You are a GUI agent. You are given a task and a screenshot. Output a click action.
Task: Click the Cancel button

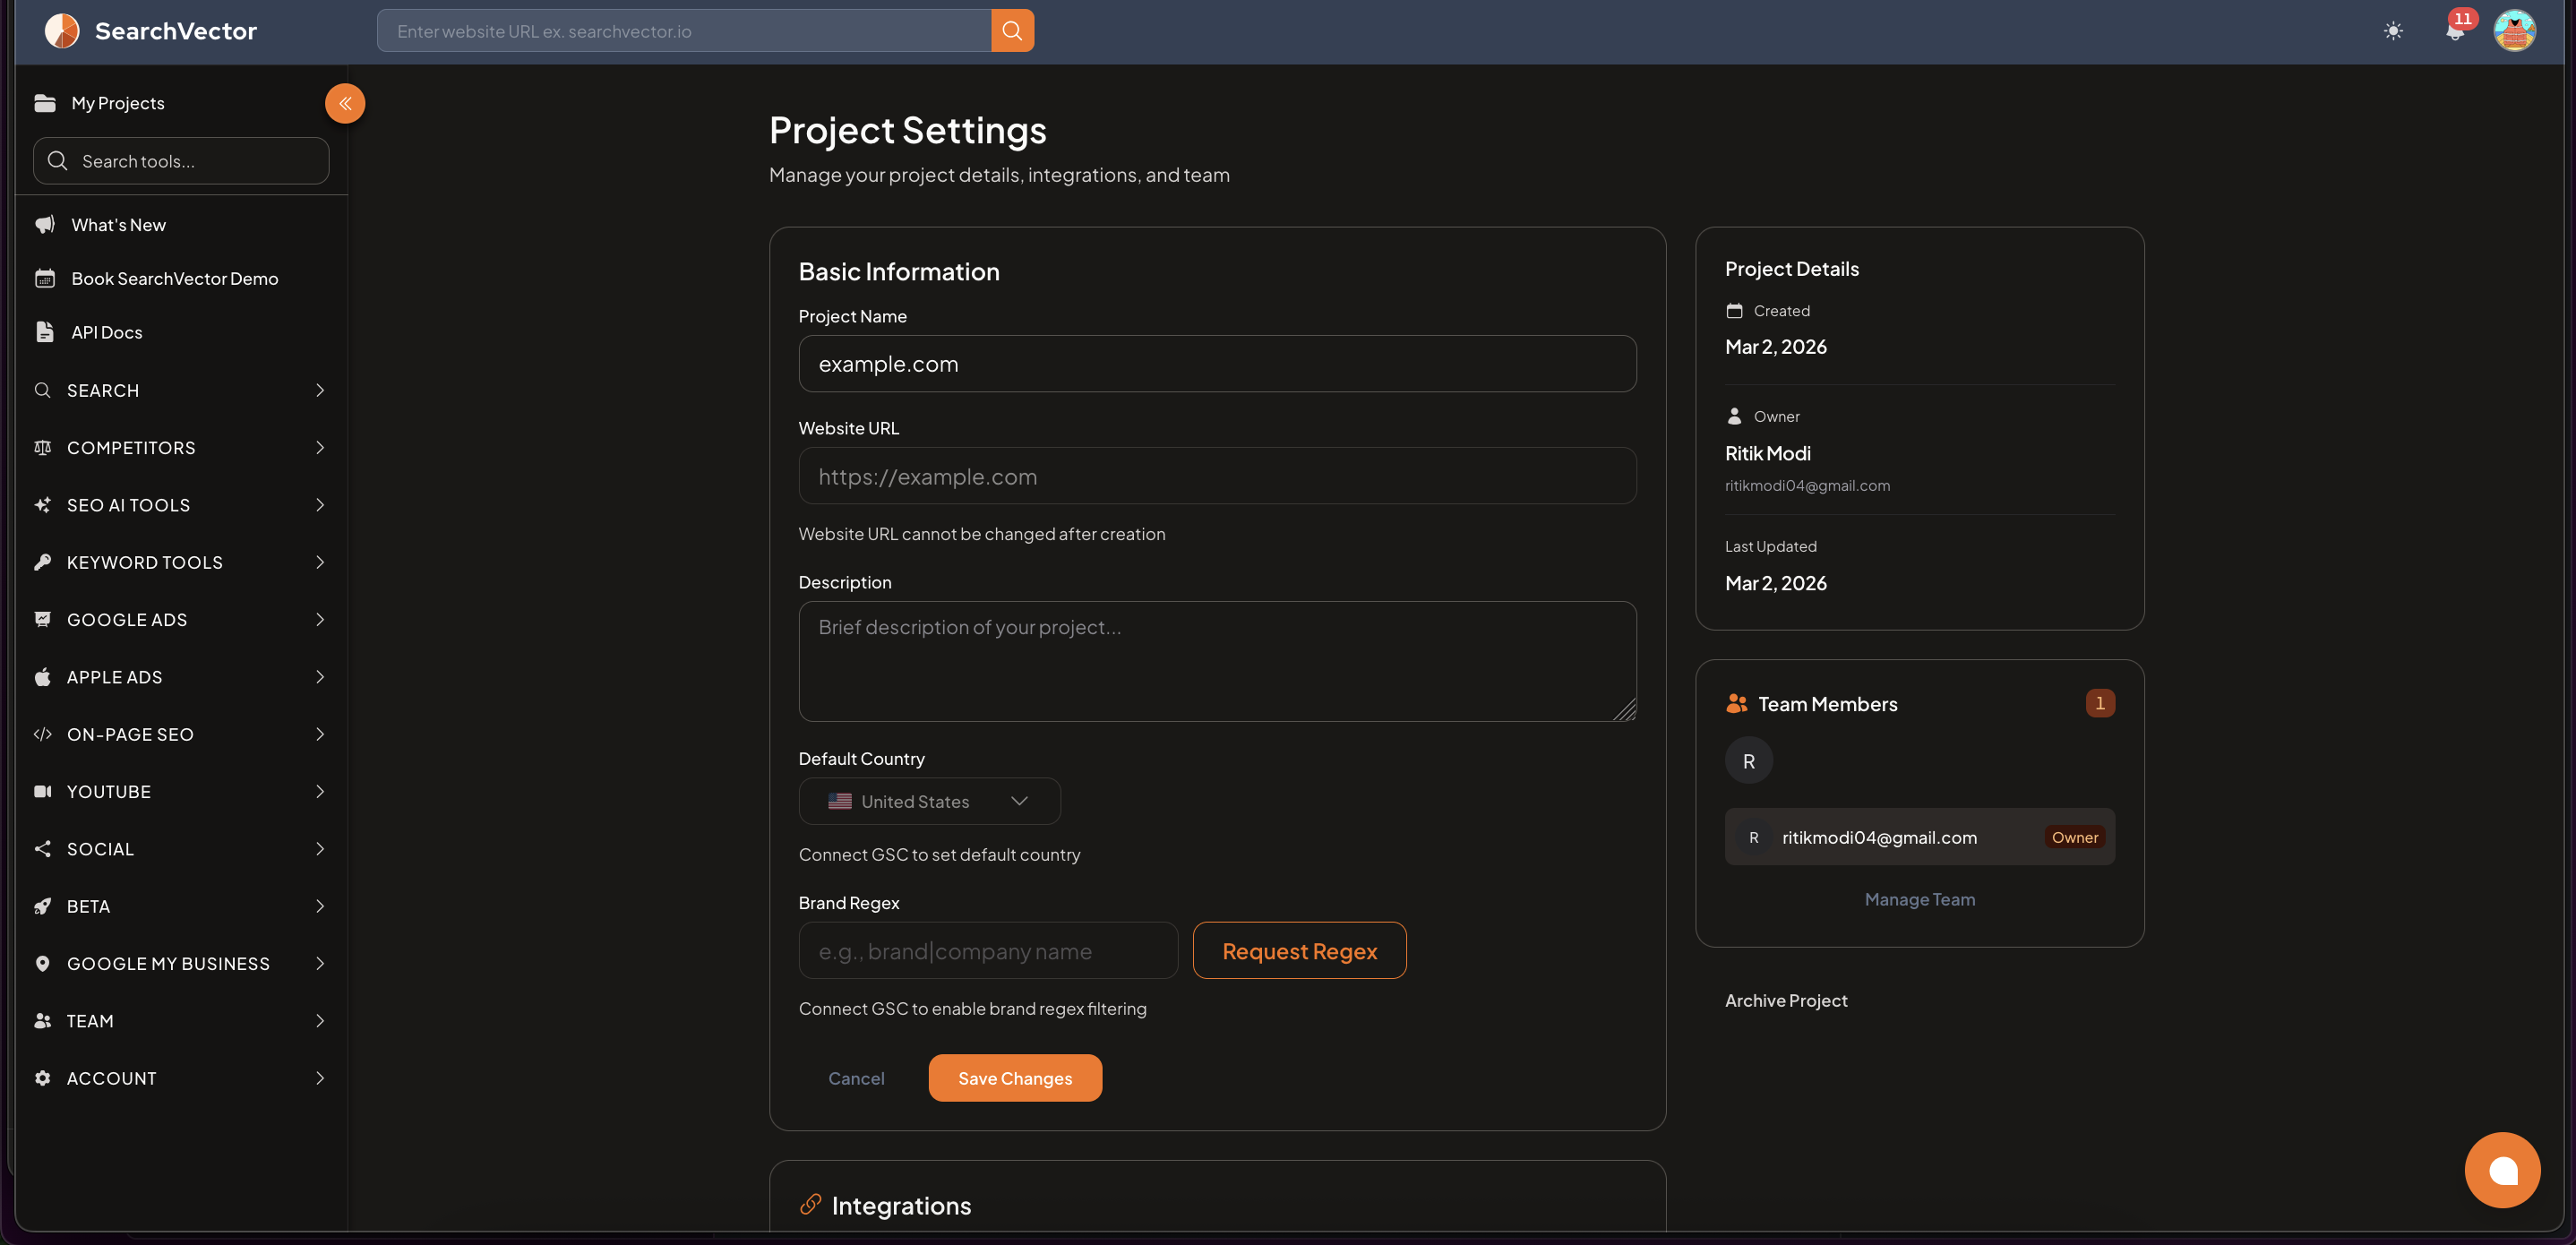point(856,1078)
